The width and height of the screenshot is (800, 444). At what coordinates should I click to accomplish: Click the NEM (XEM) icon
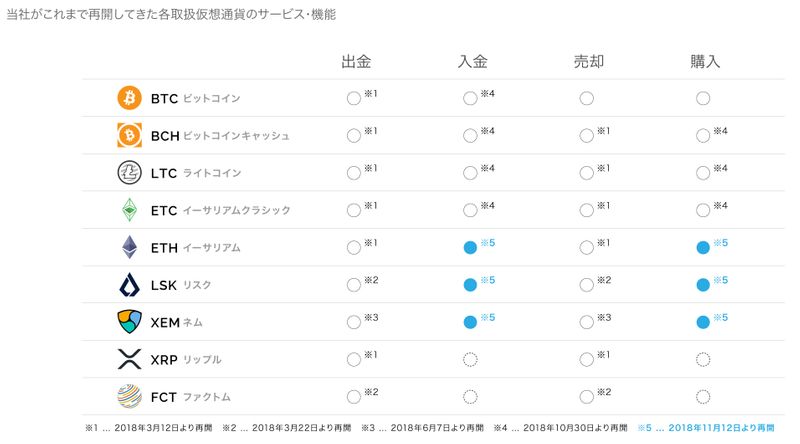[x=130, y=322]
